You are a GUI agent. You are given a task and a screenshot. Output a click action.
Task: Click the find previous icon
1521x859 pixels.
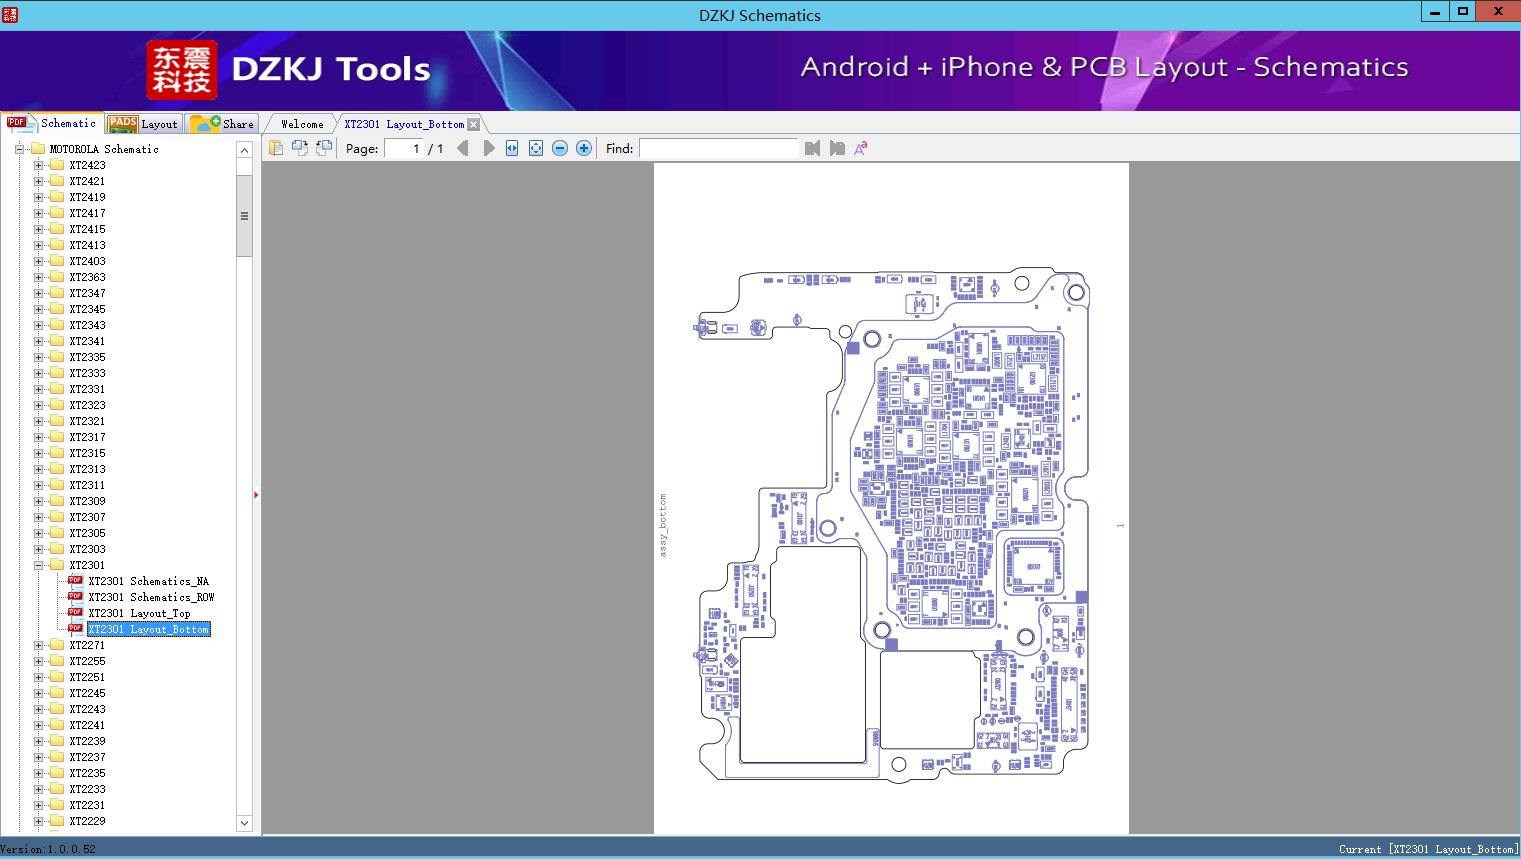point(812,148)
